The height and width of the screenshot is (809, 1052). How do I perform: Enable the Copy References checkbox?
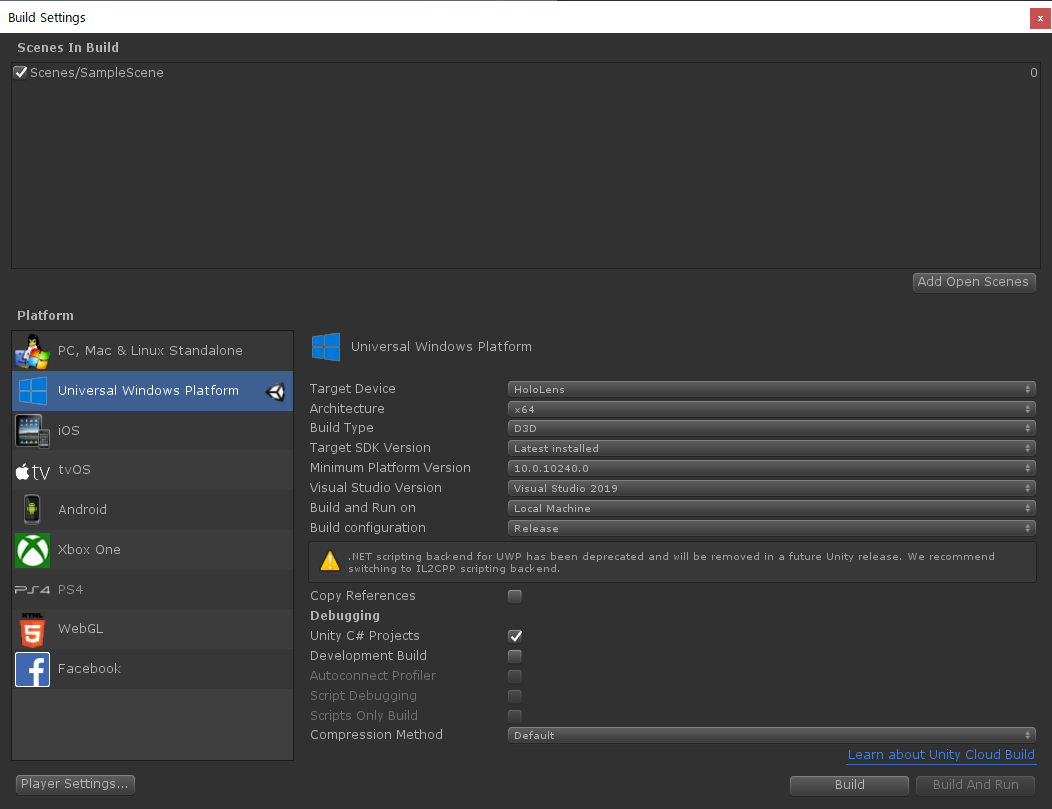coord(515,596)
